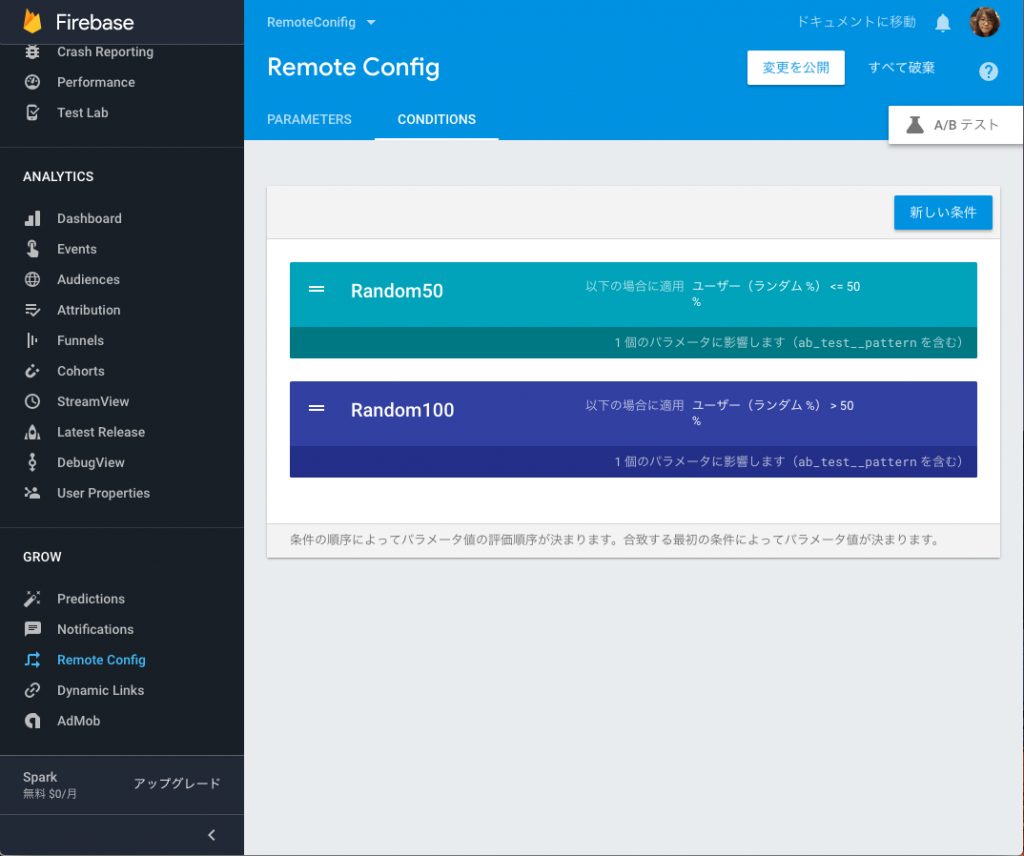Click the Firebase flame logo icon
Screen dimensions: 1024x856
tap(32, 22)
